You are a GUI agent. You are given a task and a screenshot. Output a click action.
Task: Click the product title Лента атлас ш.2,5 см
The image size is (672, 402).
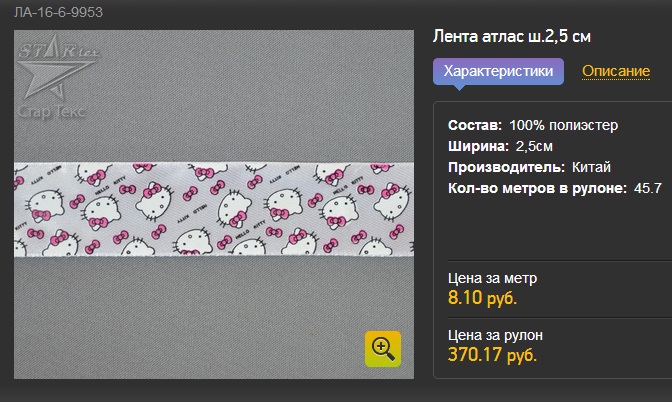click(512, 36)
